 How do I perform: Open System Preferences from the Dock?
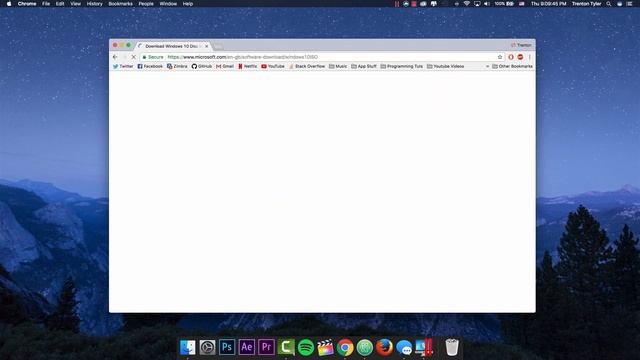coord(207,347)
